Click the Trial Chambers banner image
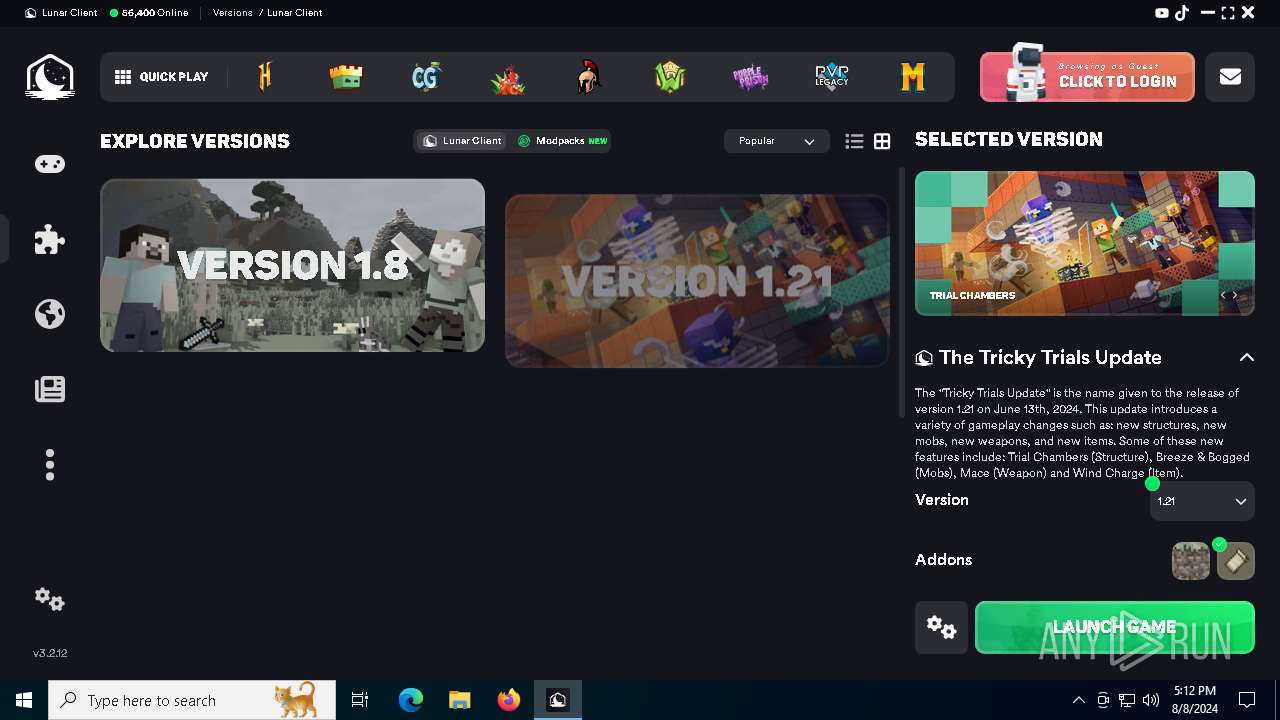 [1085, 243]
